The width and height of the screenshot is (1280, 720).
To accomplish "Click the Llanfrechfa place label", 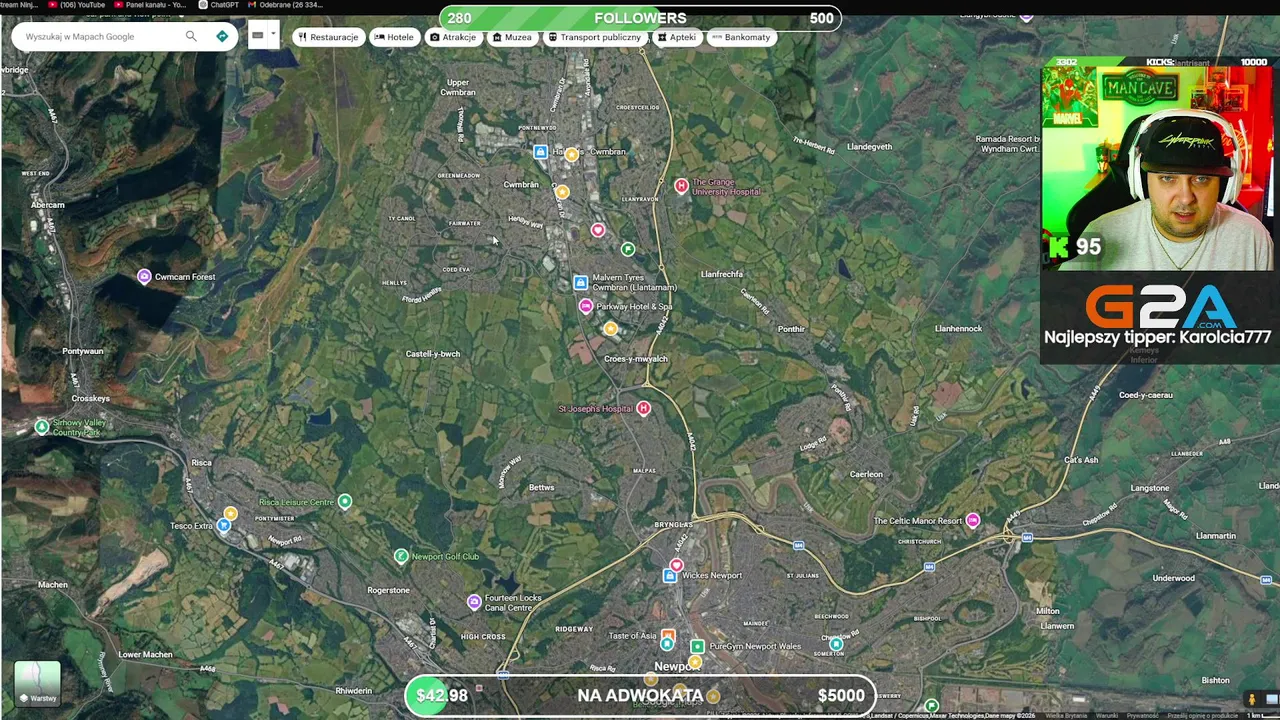I will pos(722,274).
